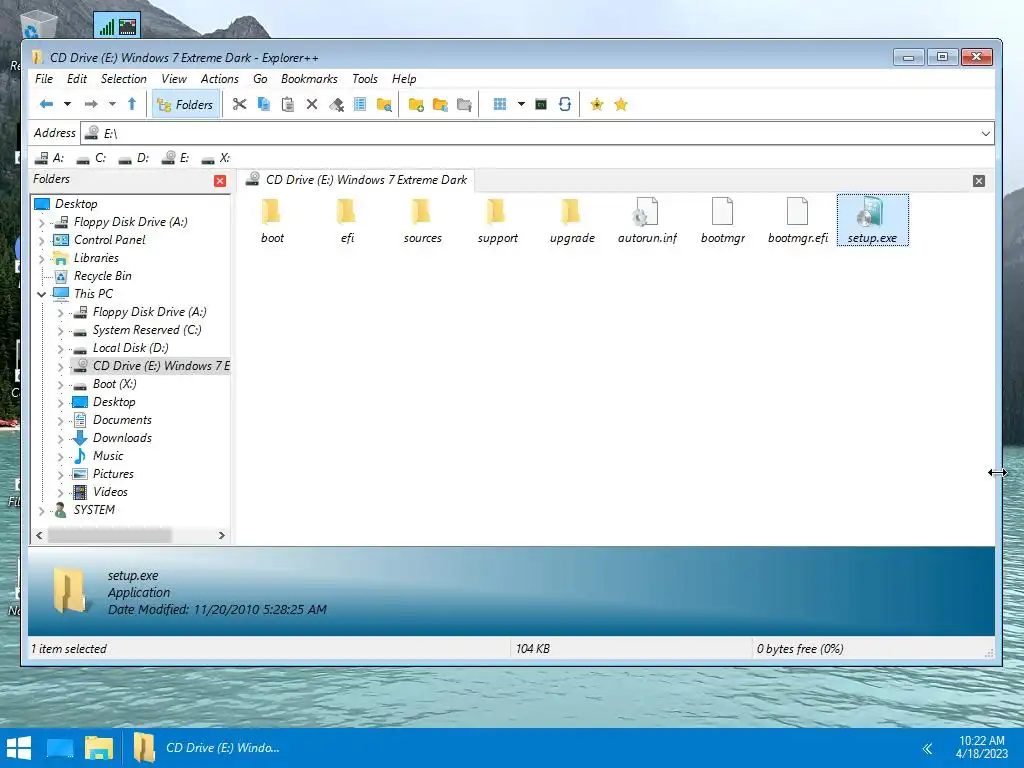1024x768 pixels.
Task: Select the upgrade folder
Action: coord(572,221)
